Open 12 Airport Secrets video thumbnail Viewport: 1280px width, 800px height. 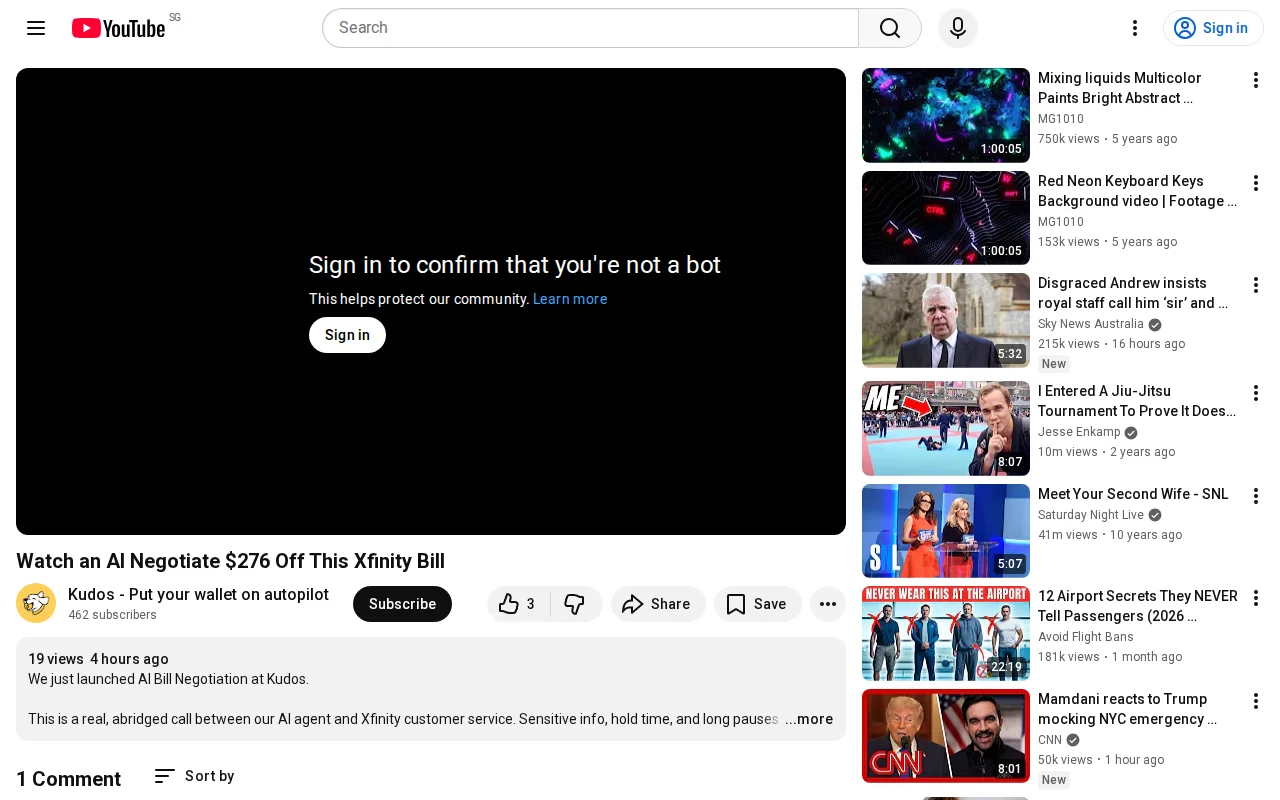946,633
